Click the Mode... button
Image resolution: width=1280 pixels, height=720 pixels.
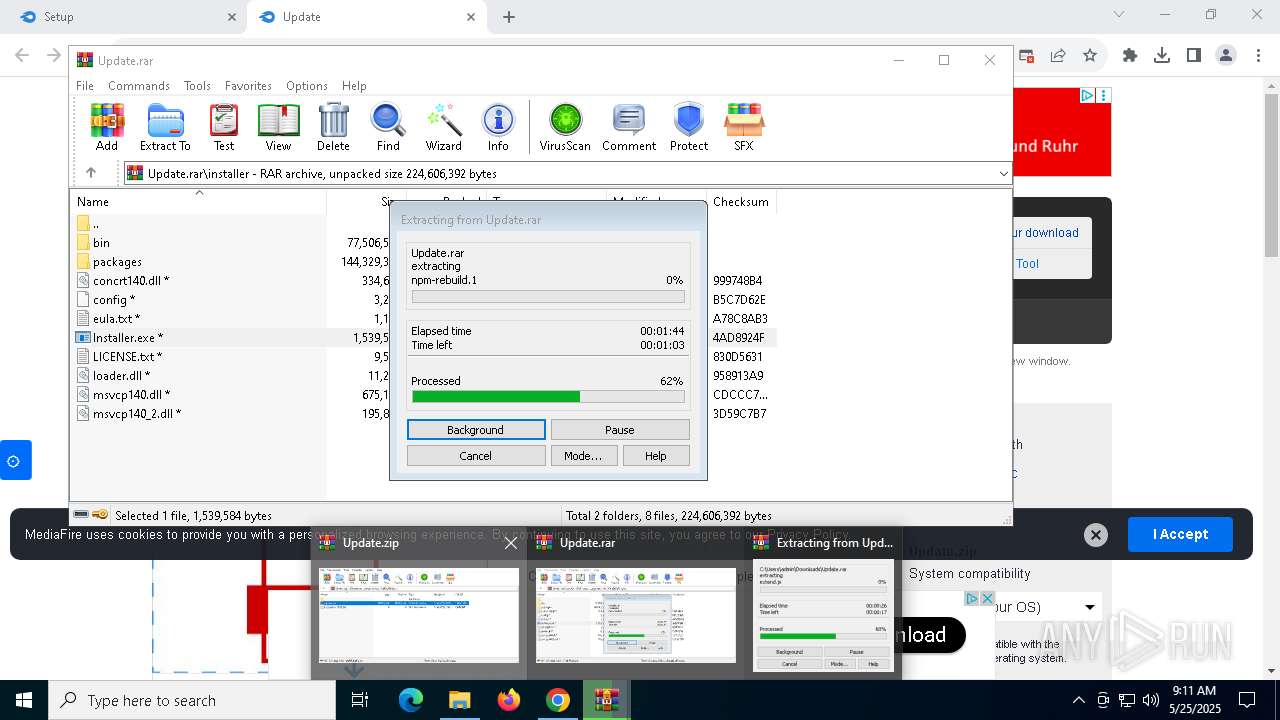pos(583,456)
